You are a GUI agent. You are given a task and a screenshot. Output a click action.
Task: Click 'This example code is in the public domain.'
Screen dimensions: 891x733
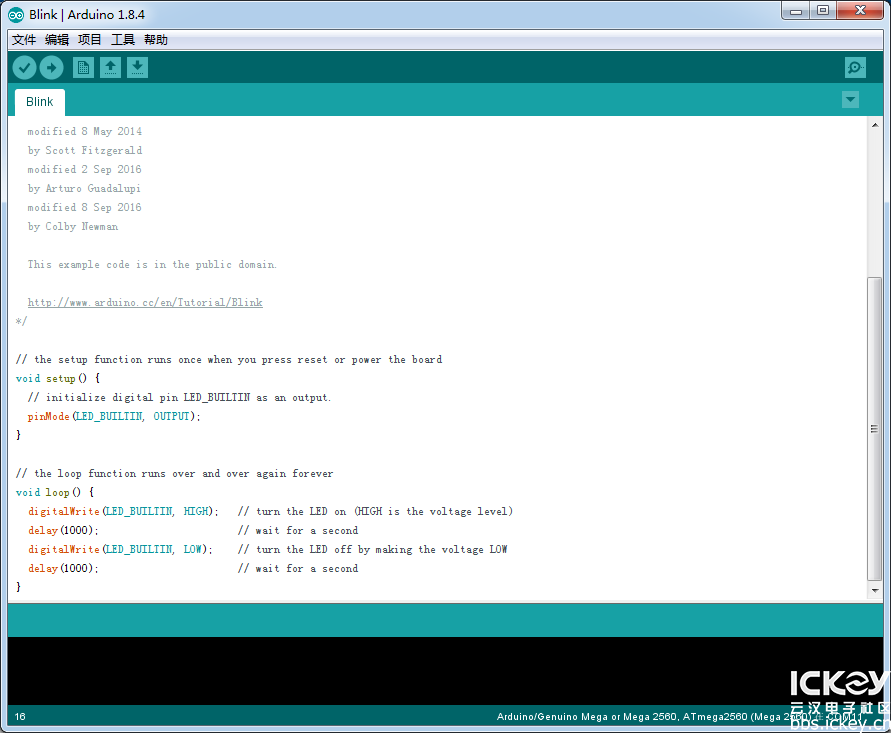pyautogui.click(x=152, y=265)
